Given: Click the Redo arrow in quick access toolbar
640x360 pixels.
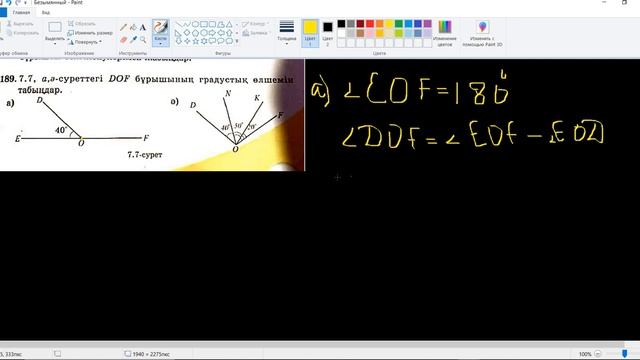Looking at the screenshot, I should pyautogui.click(x=17, y=2).
